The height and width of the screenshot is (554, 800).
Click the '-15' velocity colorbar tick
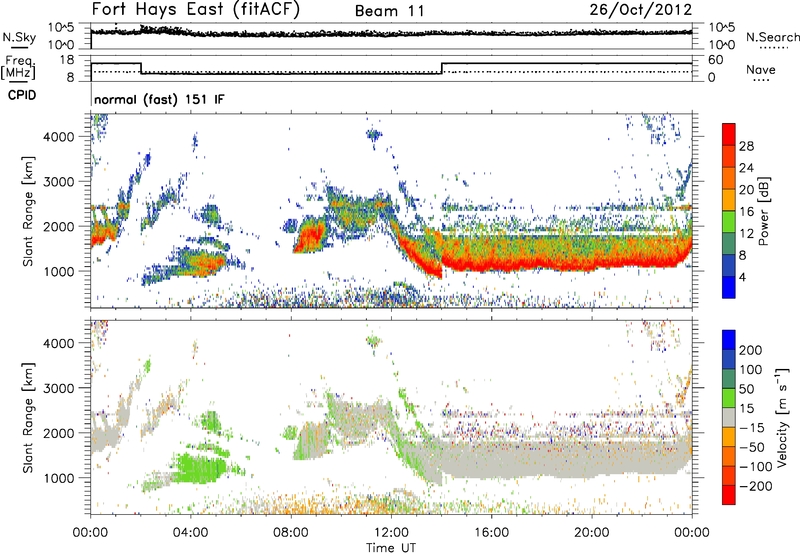pos(751,428)
